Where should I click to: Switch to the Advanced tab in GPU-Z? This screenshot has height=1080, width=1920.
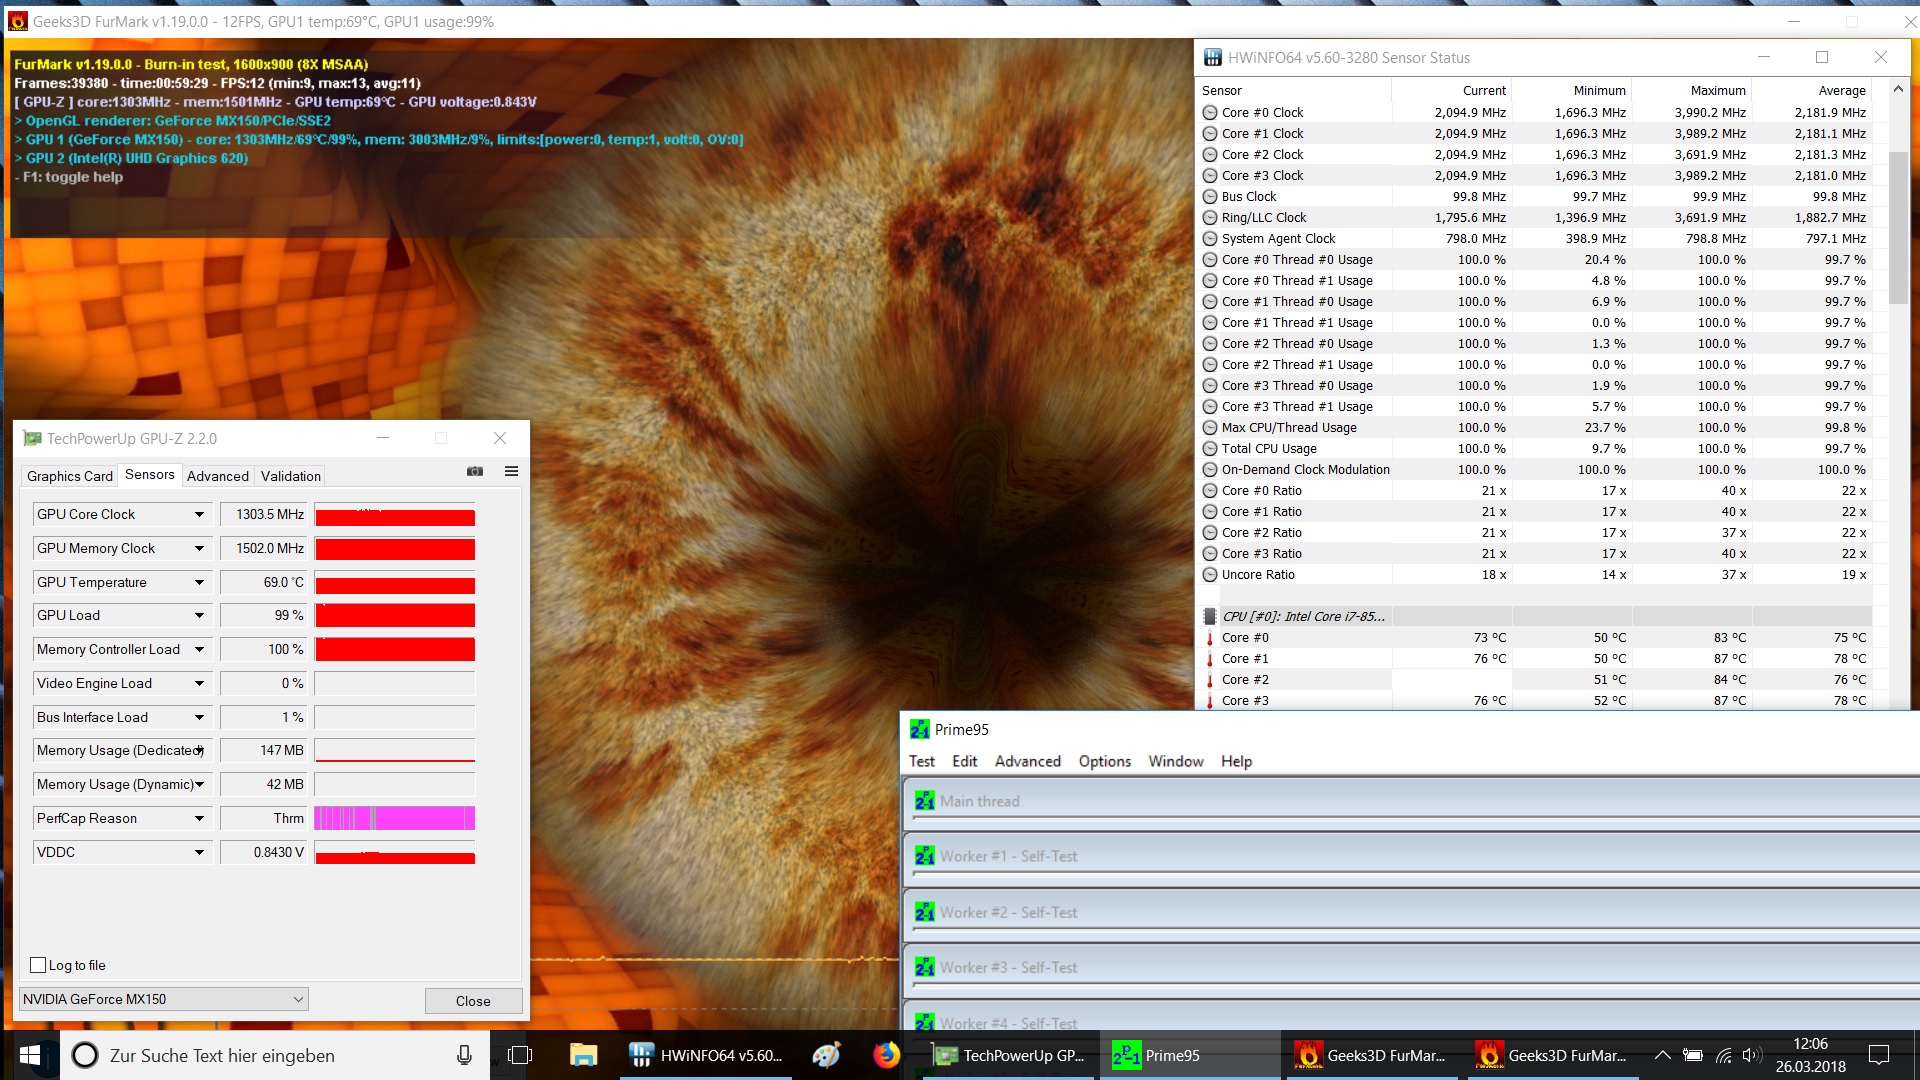[217, 476]
